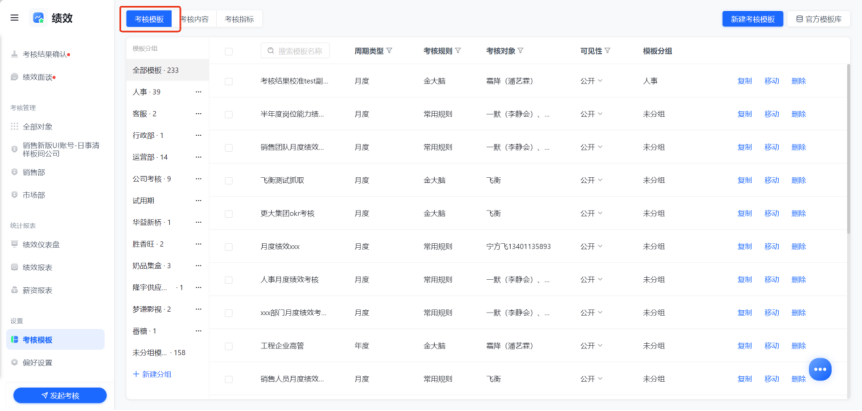Open 全部对象 in the sidebar
This screenshot has height=411, width=862.
(x=38, y=126)
